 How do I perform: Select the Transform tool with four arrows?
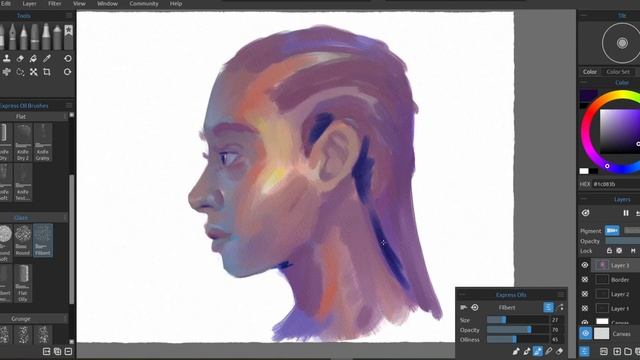pos(33,72)
